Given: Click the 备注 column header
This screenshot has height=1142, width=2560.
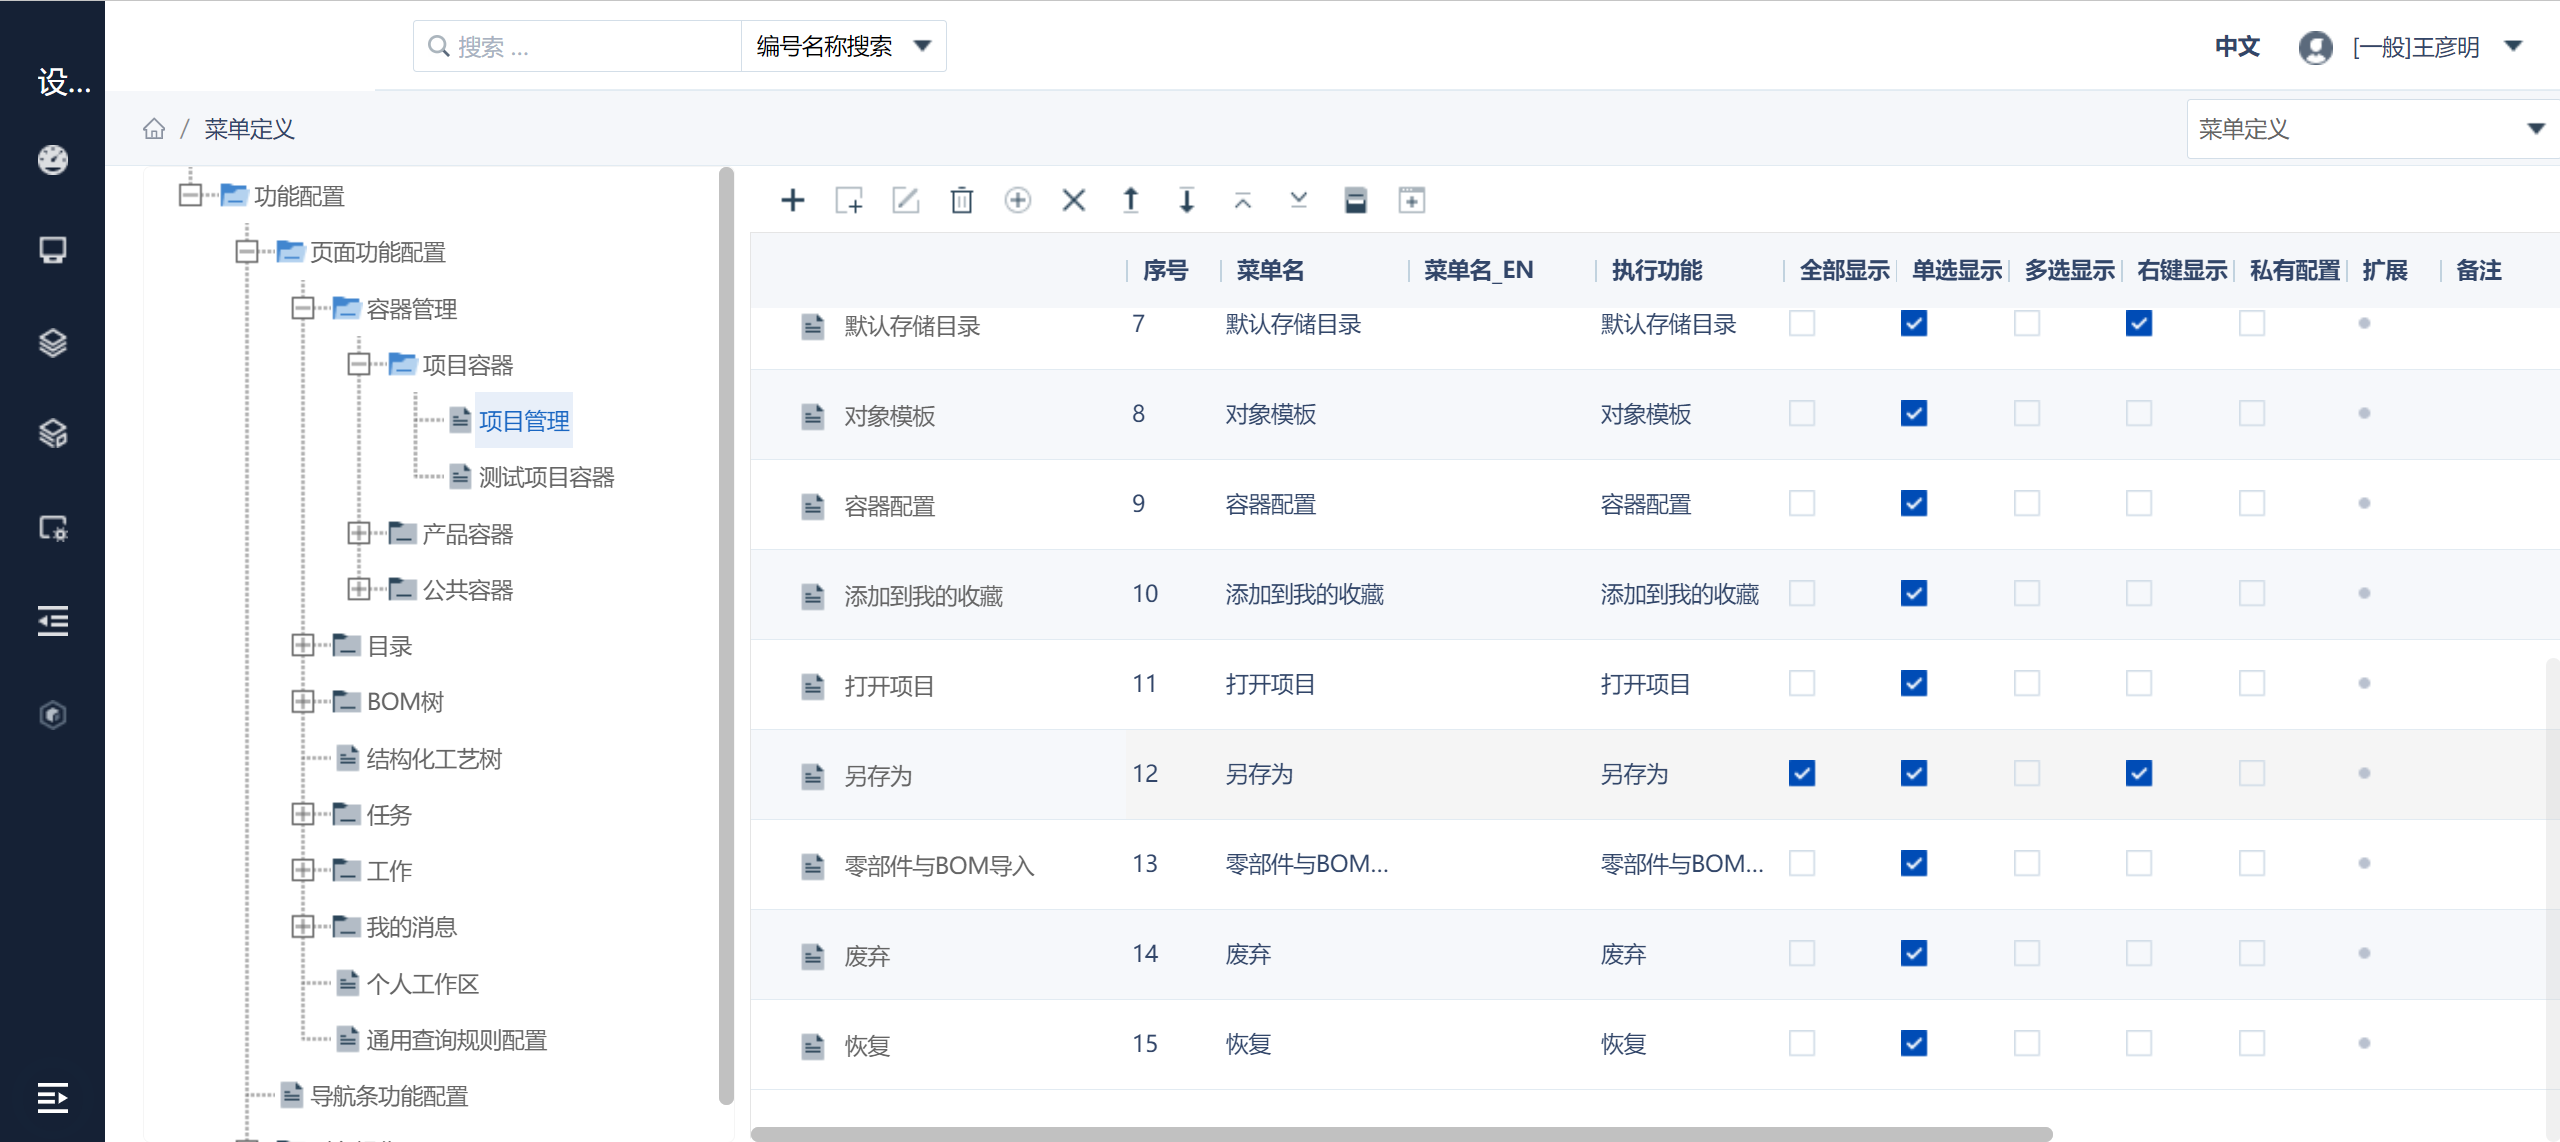Looking at the screenshot, I should (2479, 270).
